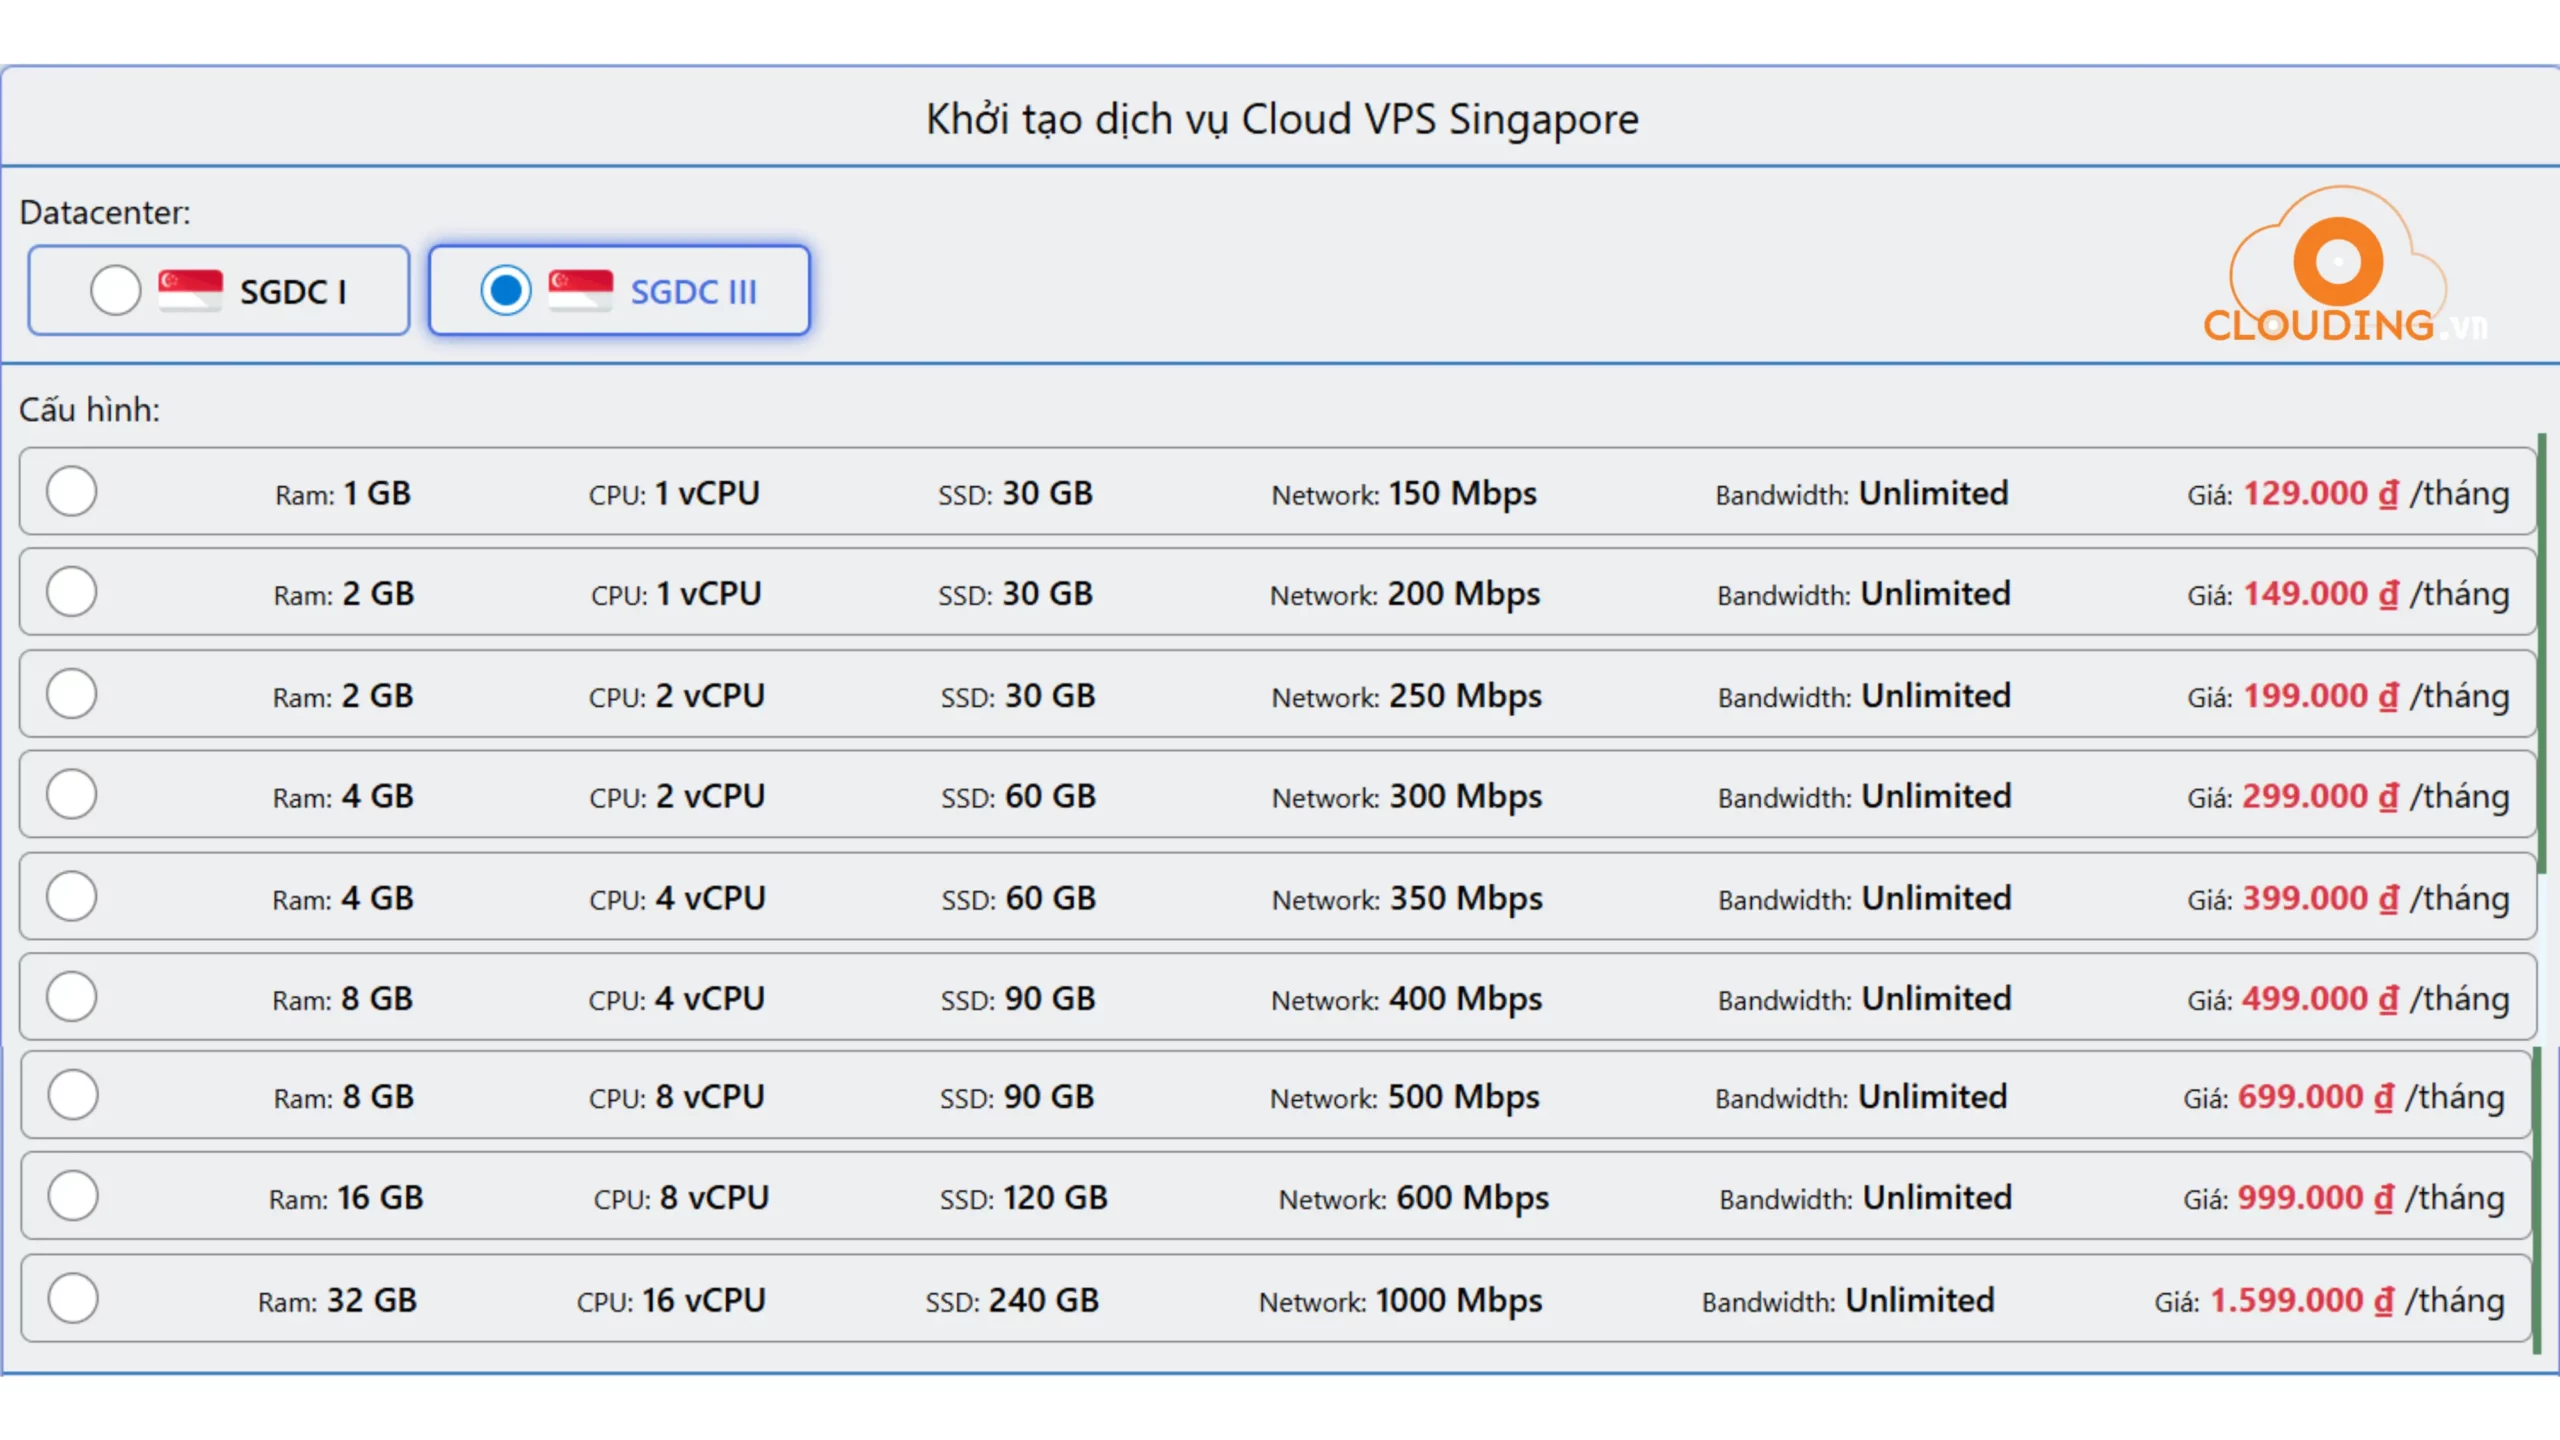Click the Cấu hình section label
This screenshot has width=2560, height=1440.
tap(88, 408)
